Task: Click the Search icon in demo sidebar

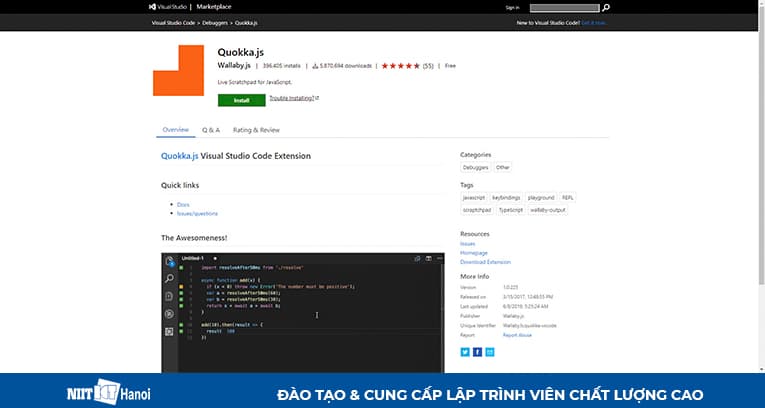Action: (169, 278)
